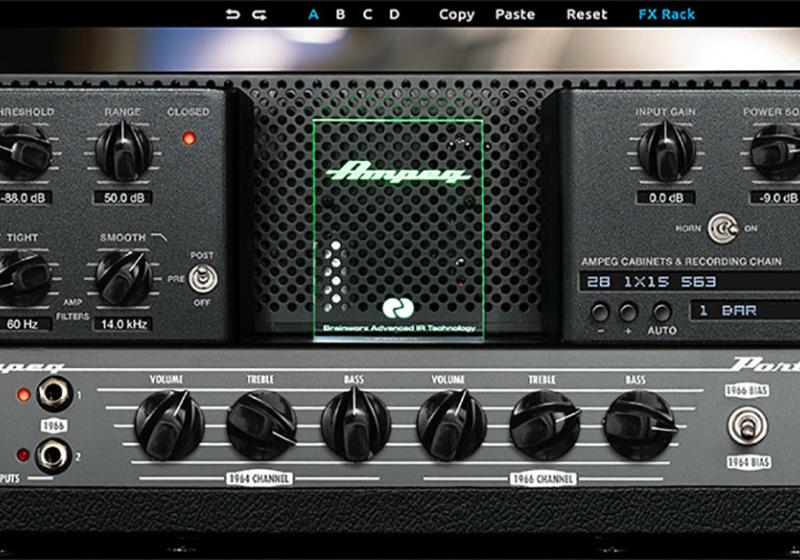Select preset slot A

[x=313, y=14]
